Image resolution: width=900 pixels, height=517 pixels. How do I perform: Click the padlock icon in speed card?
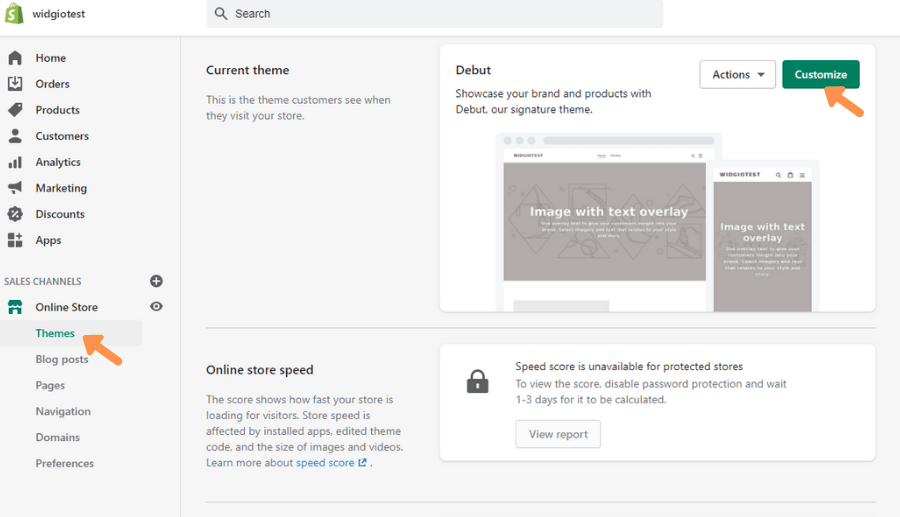point(478,381)
